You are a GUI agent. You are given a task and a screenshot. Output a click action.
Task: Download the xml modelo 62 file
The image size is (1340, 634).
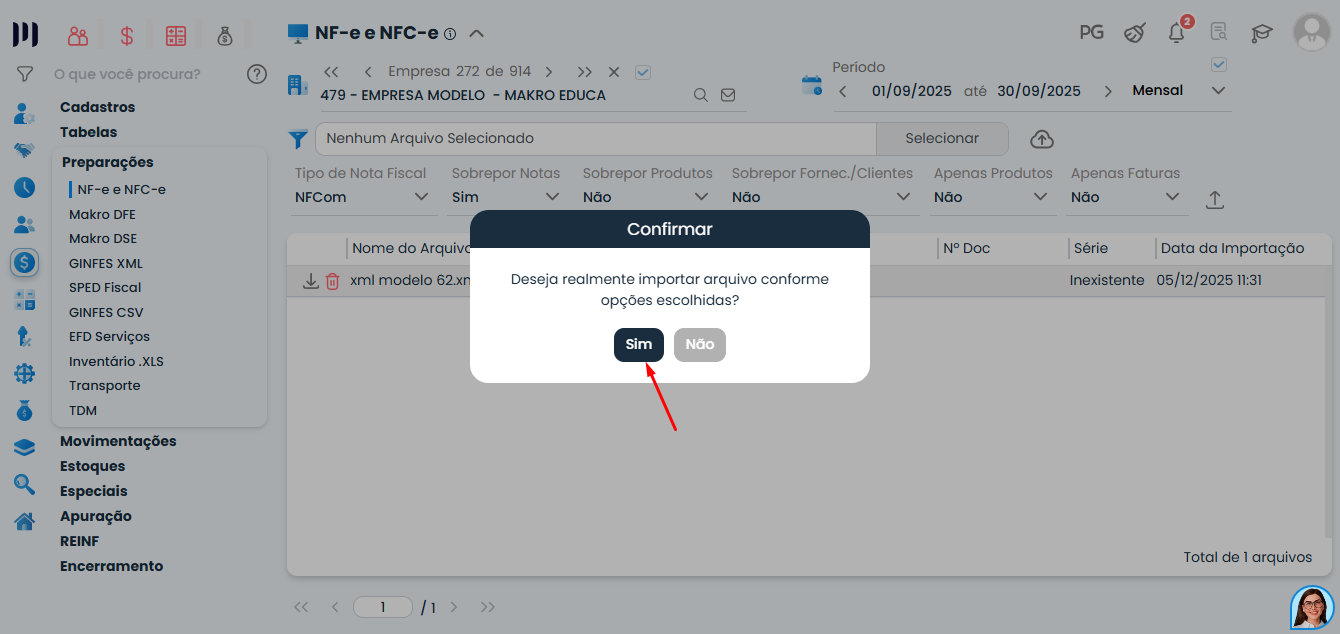click(x=311, y=281)
